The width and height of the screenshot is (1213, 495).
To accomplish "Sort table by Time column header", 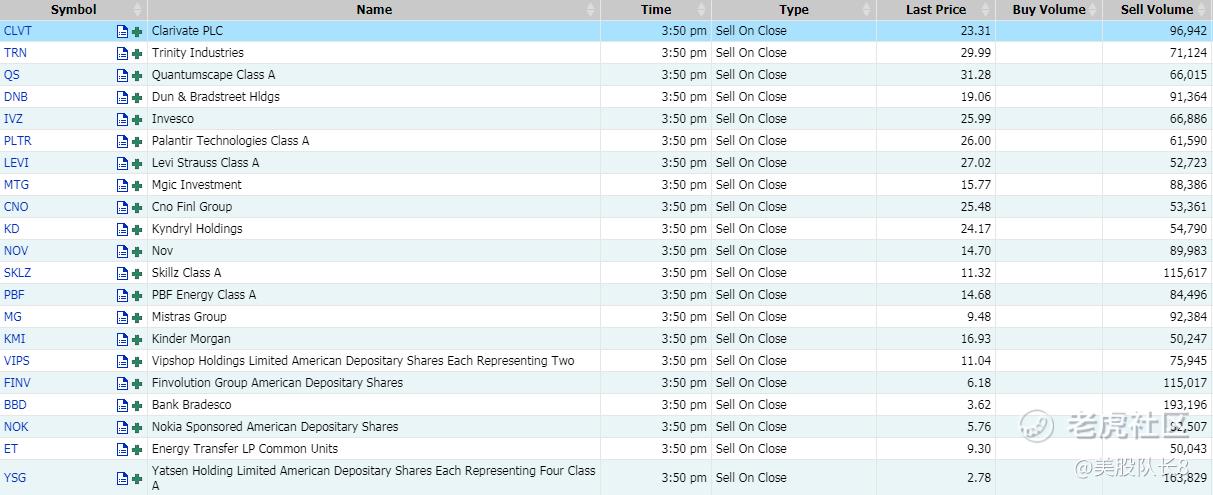I will 656,9.
